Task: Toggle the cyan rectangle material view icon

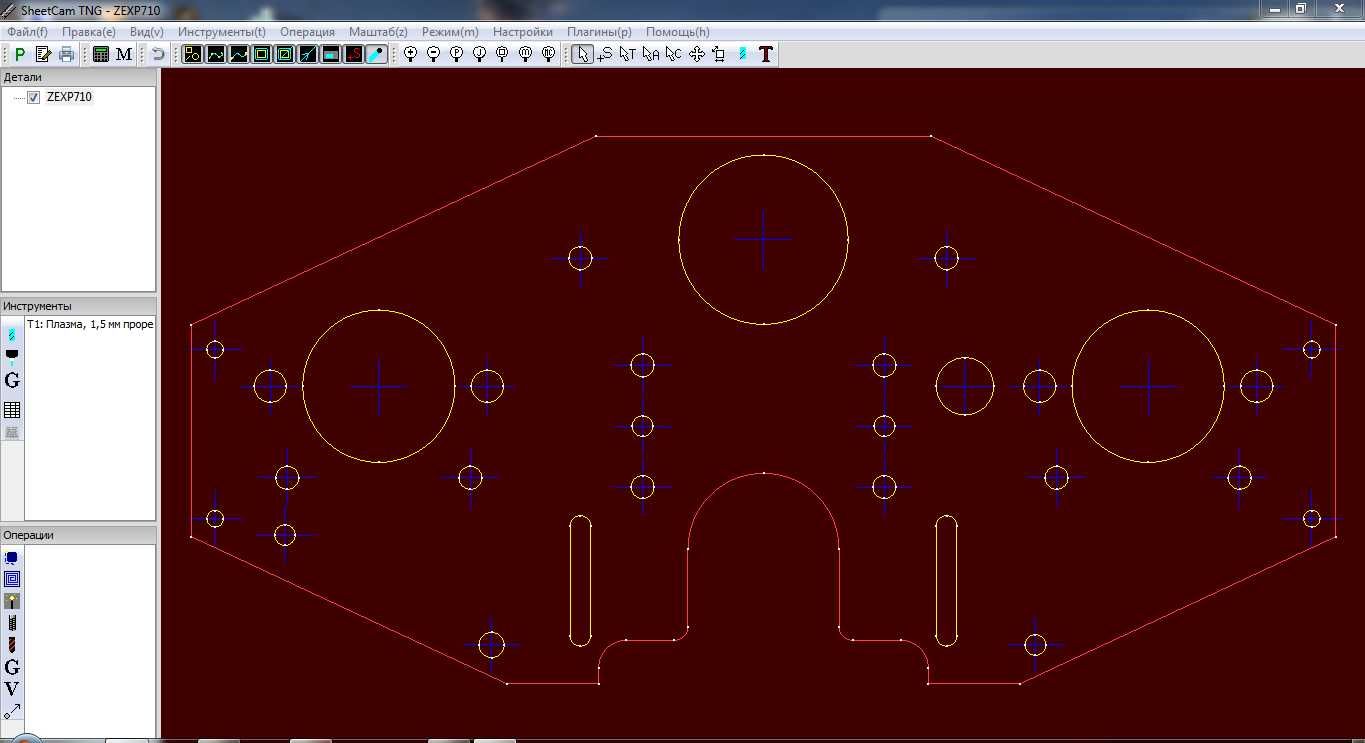Action: [x=331, y=54]
